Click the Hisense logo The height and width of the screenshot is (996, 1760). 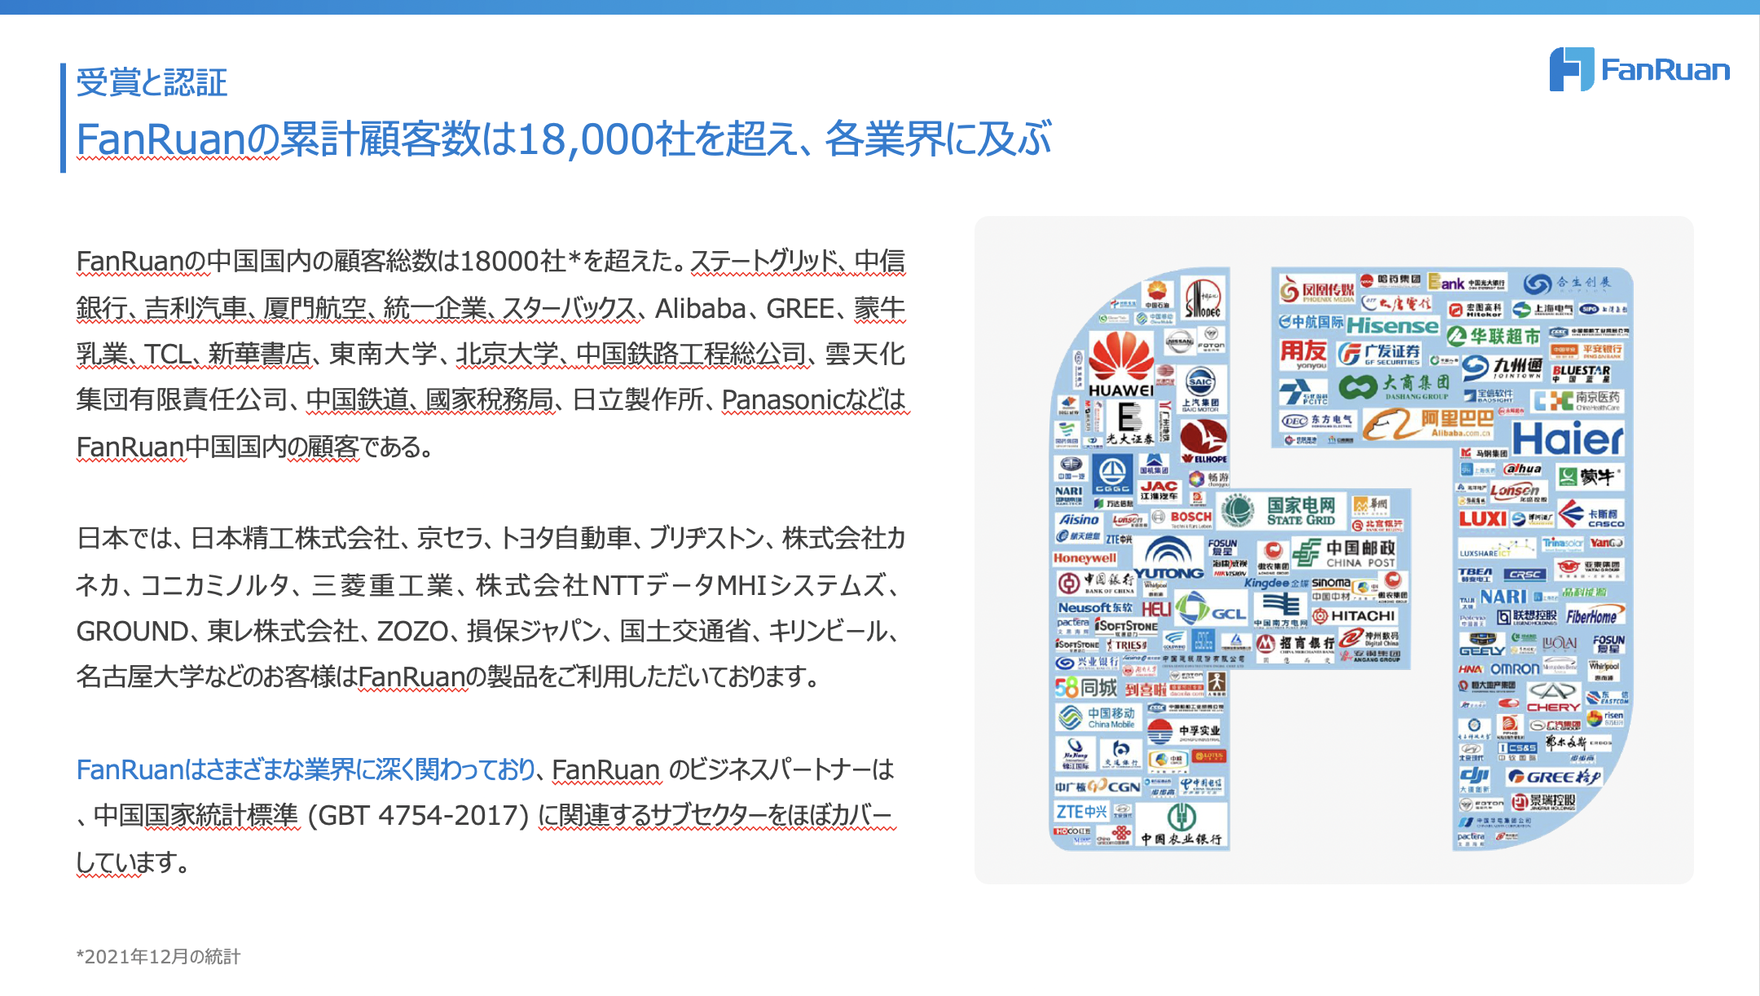pos(1391,325)
